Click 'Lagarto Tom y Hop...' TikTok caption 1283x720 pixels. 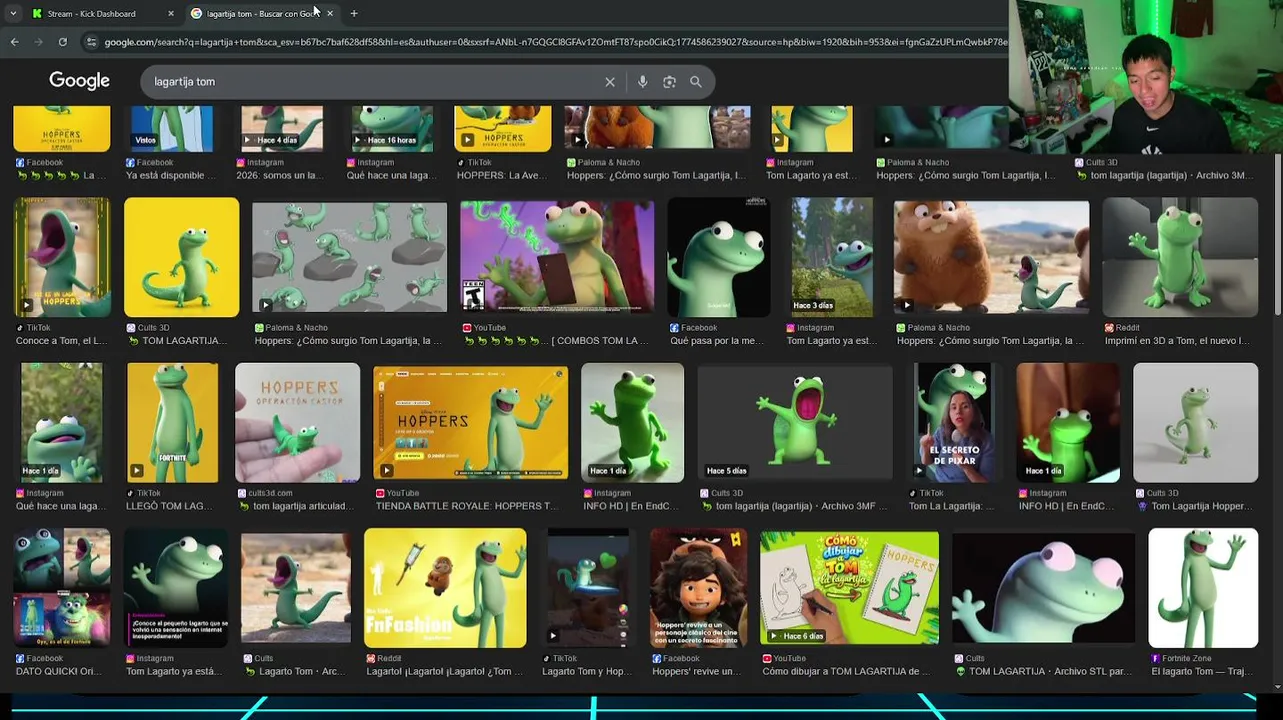(587, 671)
